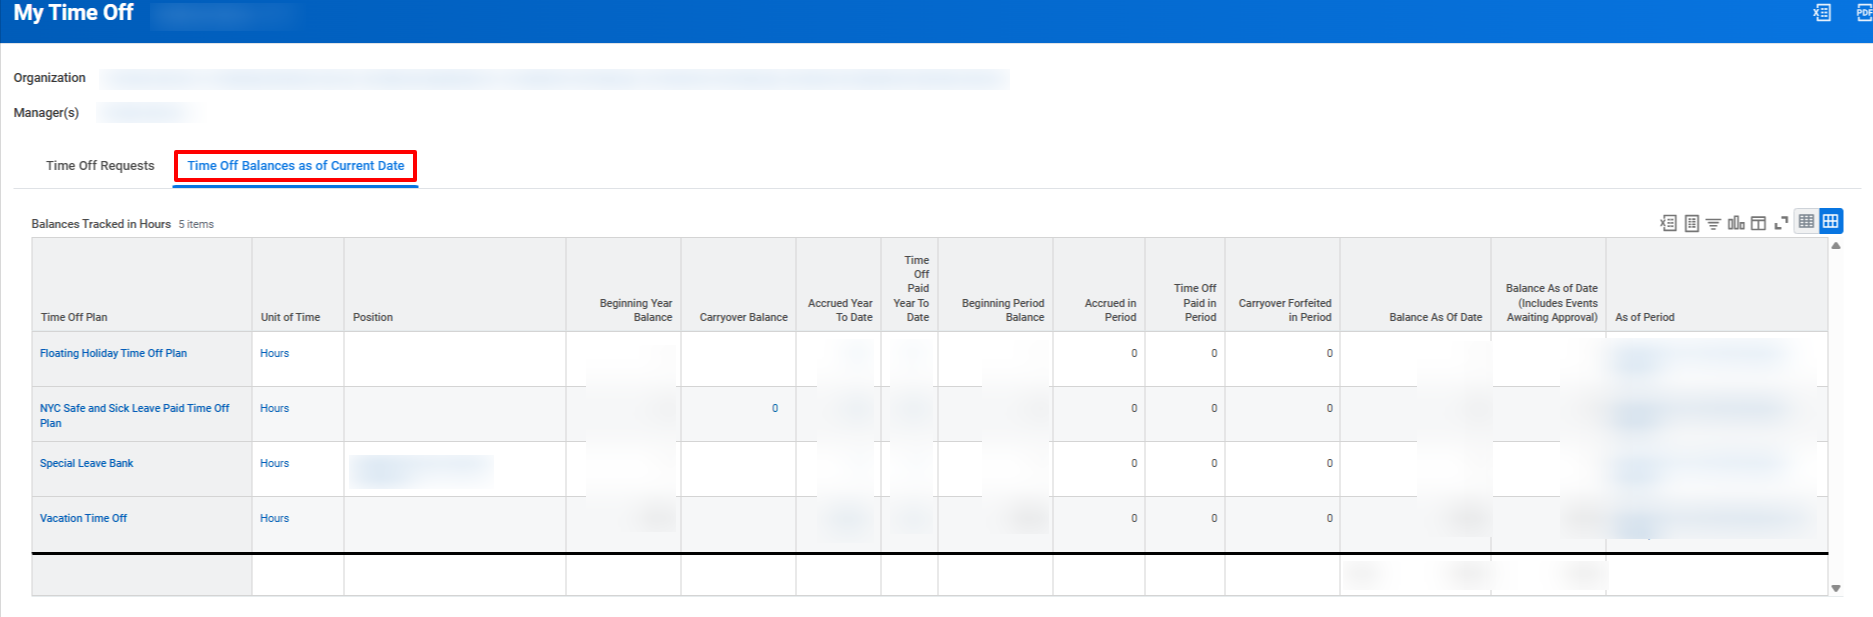Click the Carryover Balance column header
1873x617 pixels.
(x=739, y=285)
